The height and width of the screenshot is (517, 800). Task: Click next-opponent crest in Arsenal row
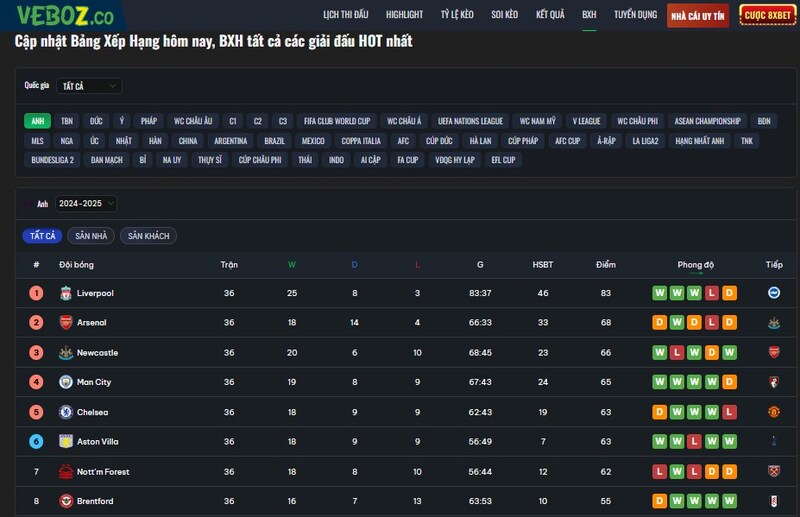coord(774,323)
